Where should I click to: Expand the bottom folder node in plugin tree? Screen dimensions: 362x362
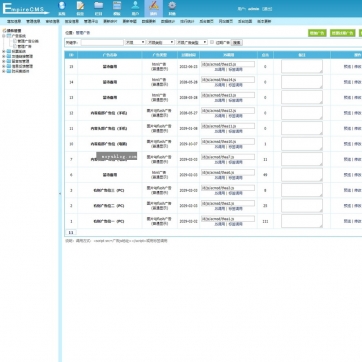click(4, 71)
